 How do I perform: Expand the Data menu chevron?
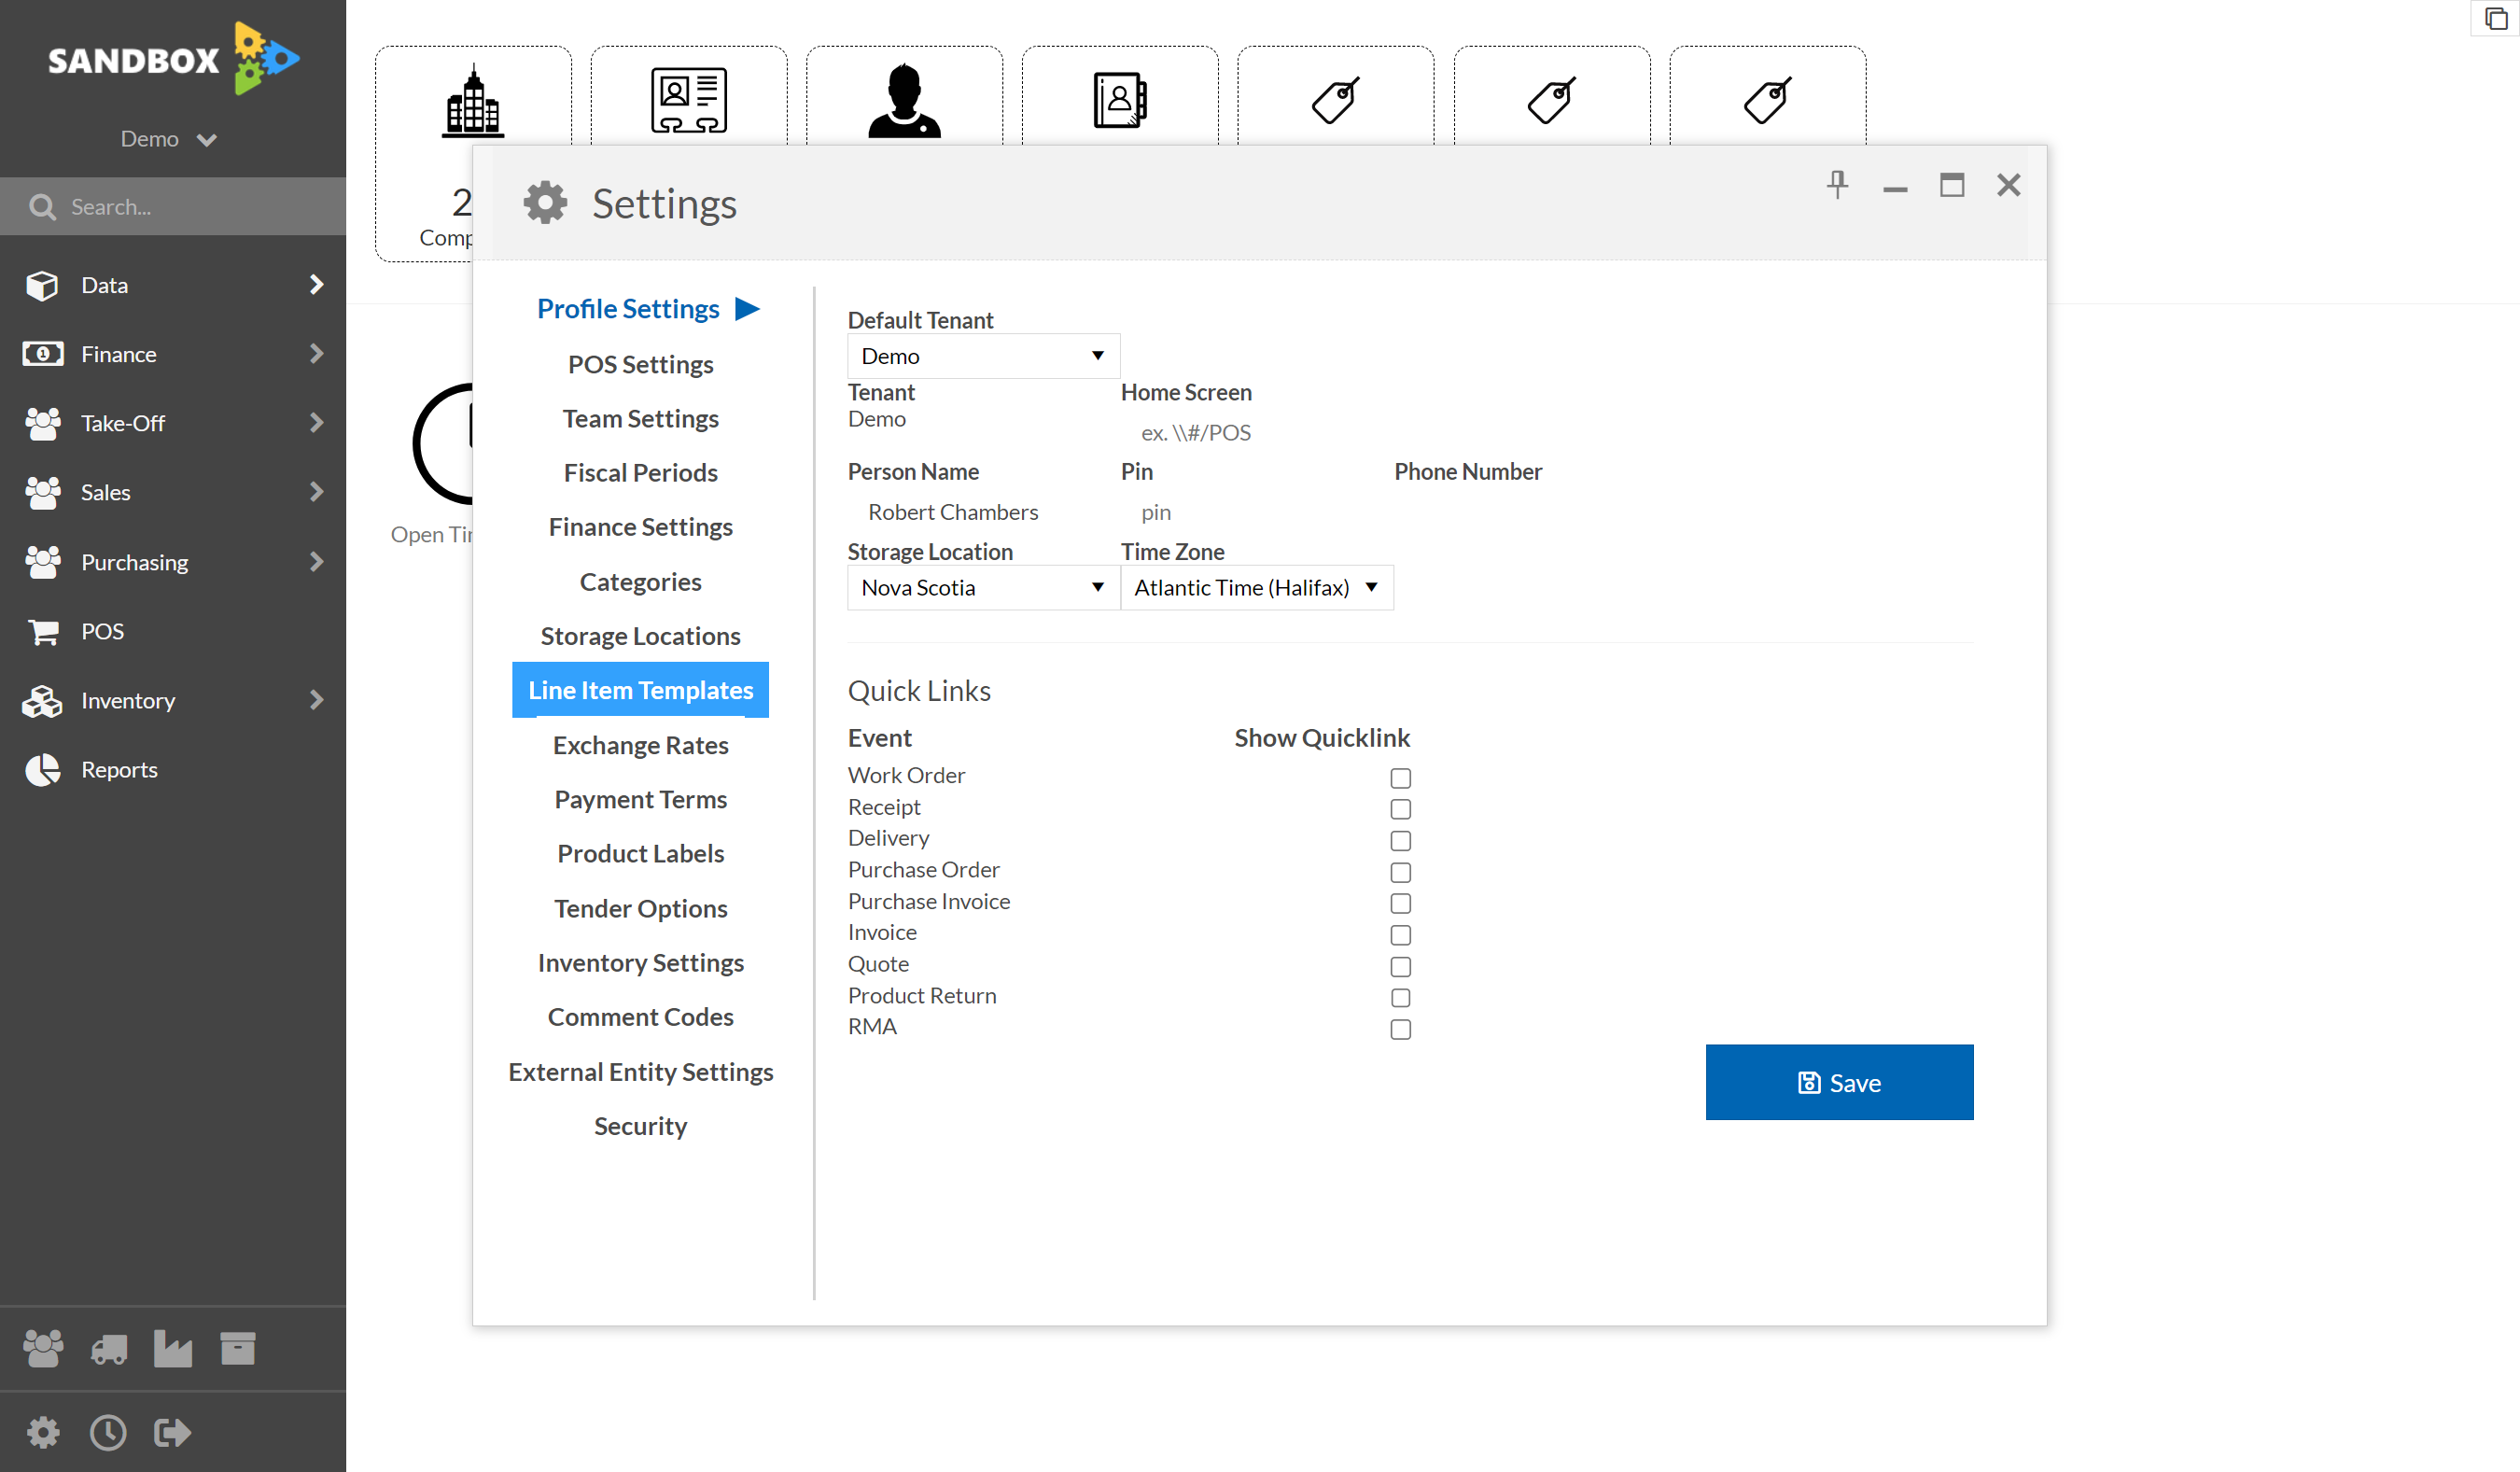pyautogui.click(x=316, y=285)
